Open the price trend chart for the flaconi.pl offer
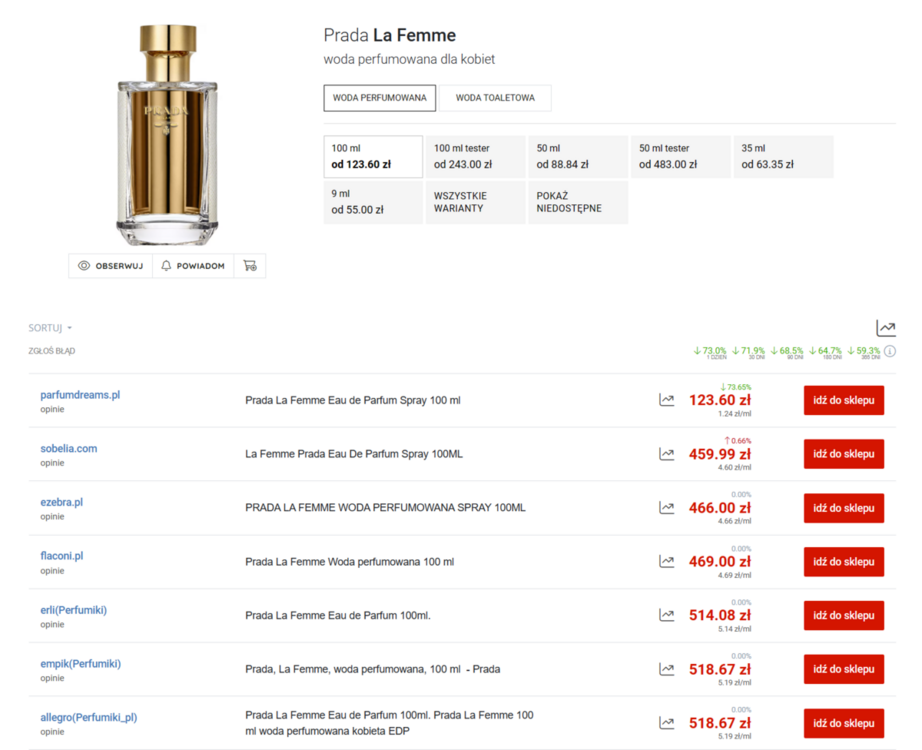 [666, 562]
